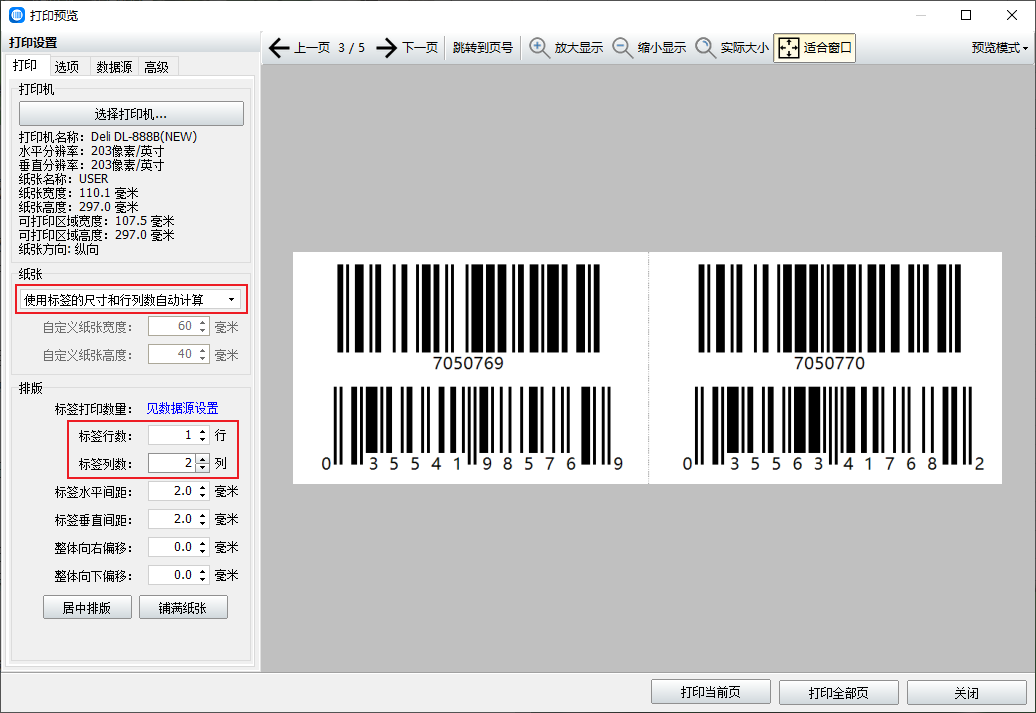Go to next page arrow icon
Viewport: 1036px width, 713px height.
click(x=387, y=48)
